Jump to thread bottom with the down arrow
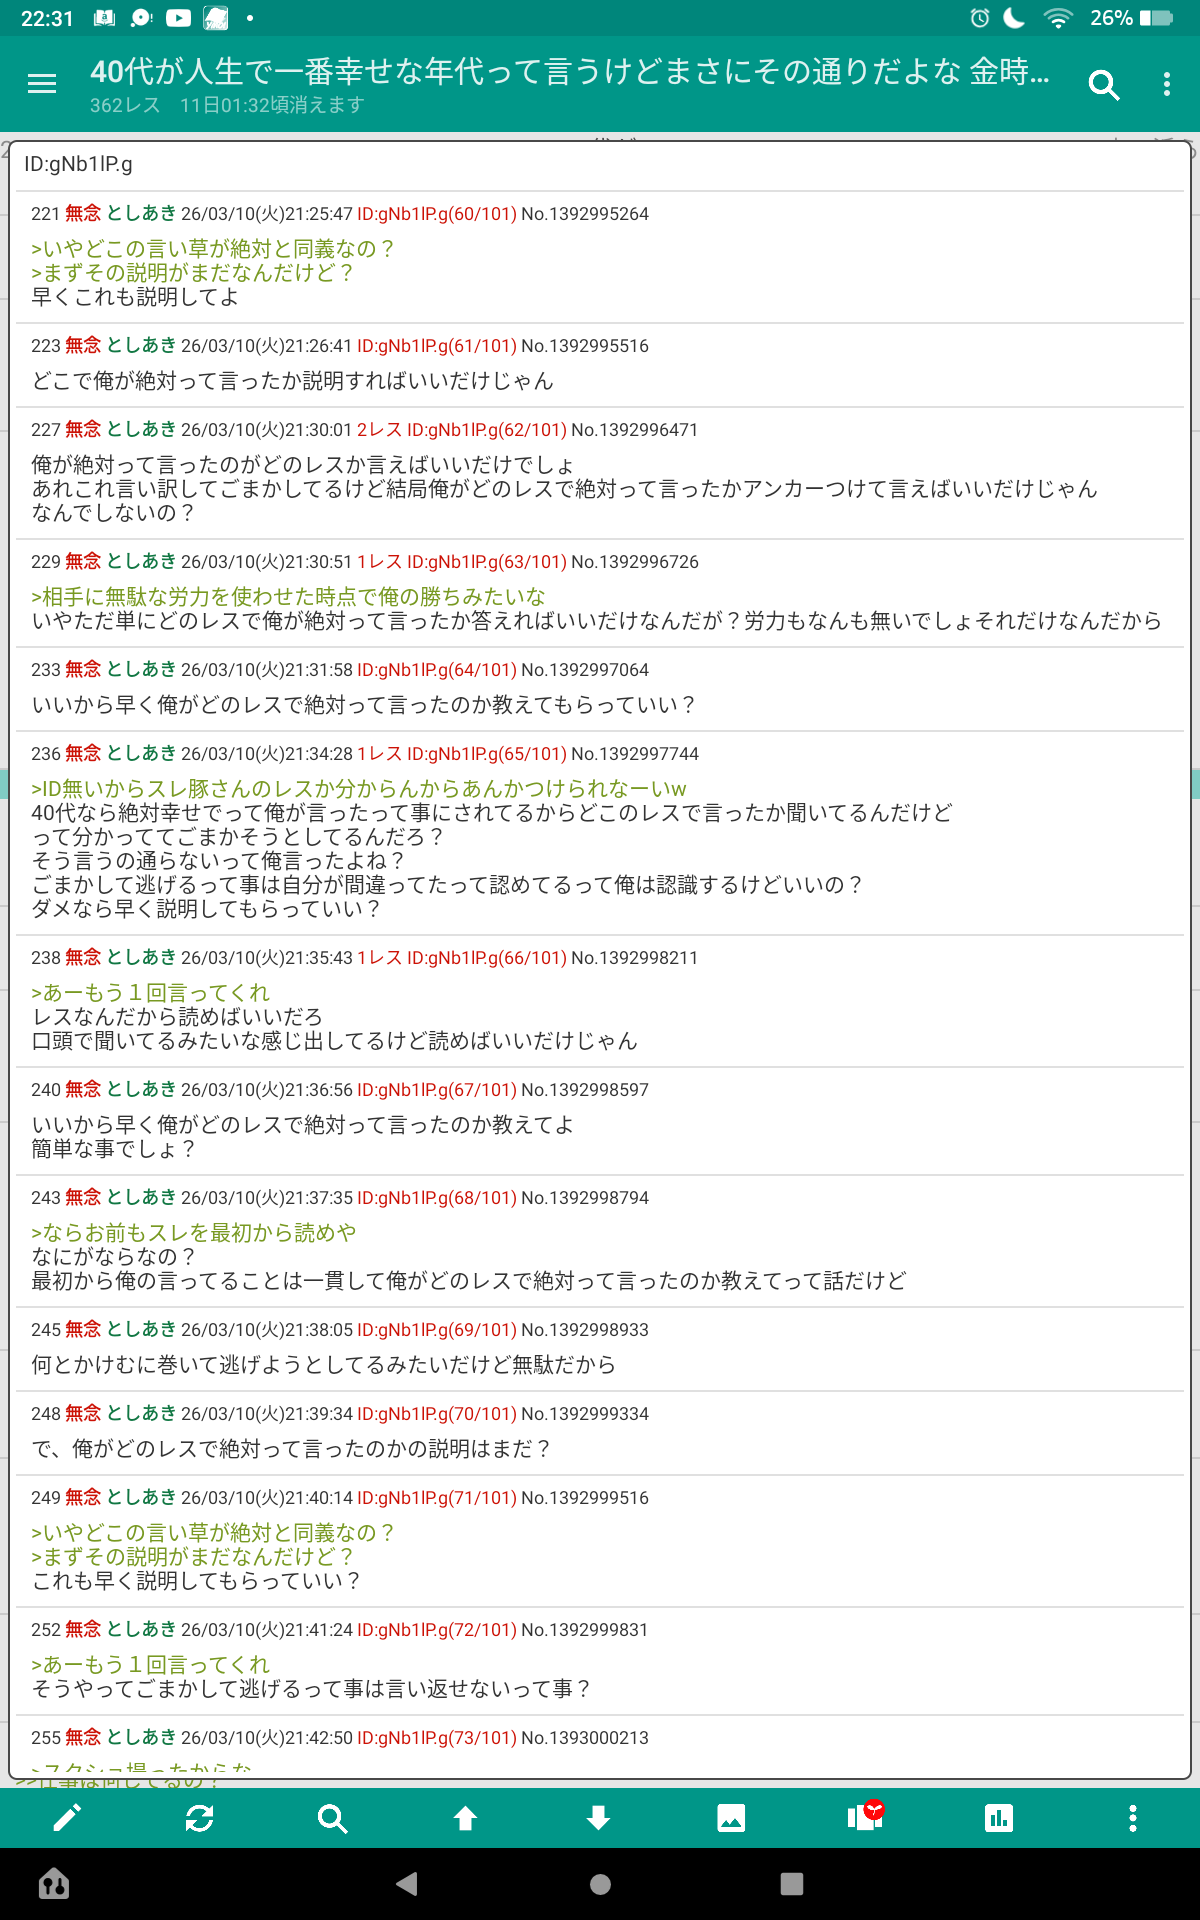The image size is (1200, 1920). point(598,1818)
